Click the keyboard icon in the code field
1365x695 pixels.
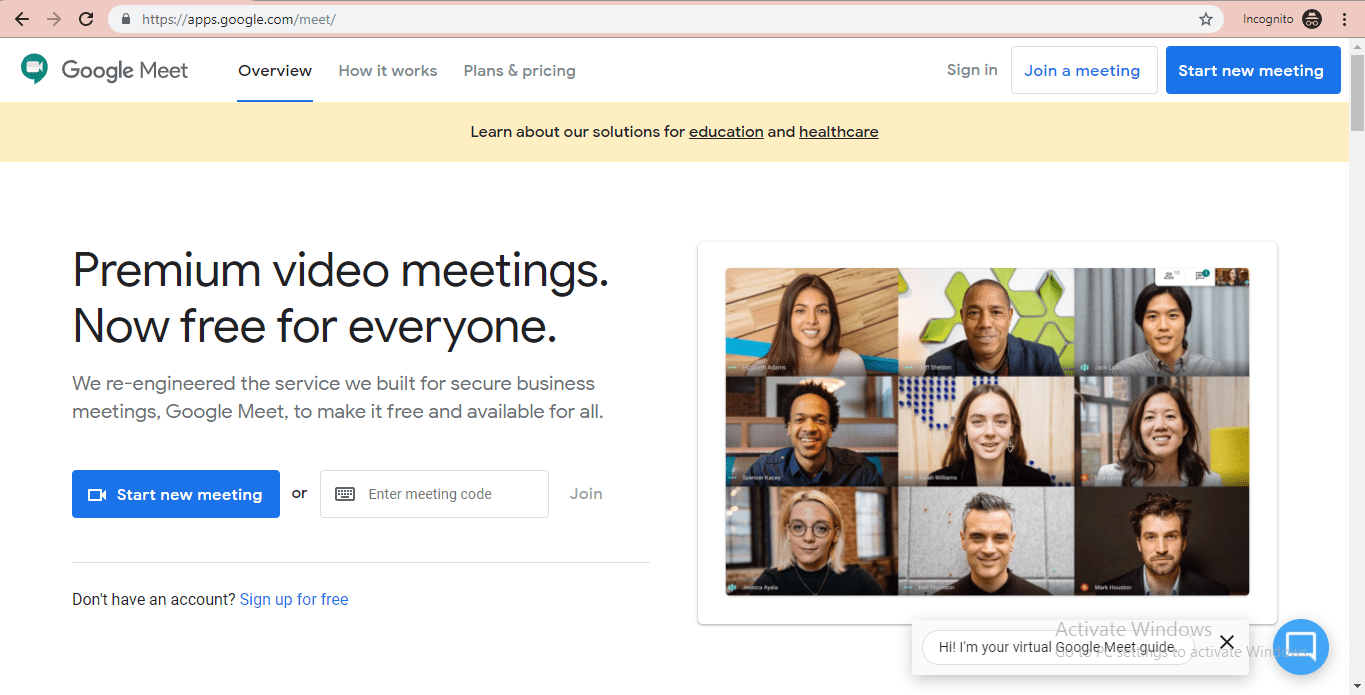coord(345,494)
